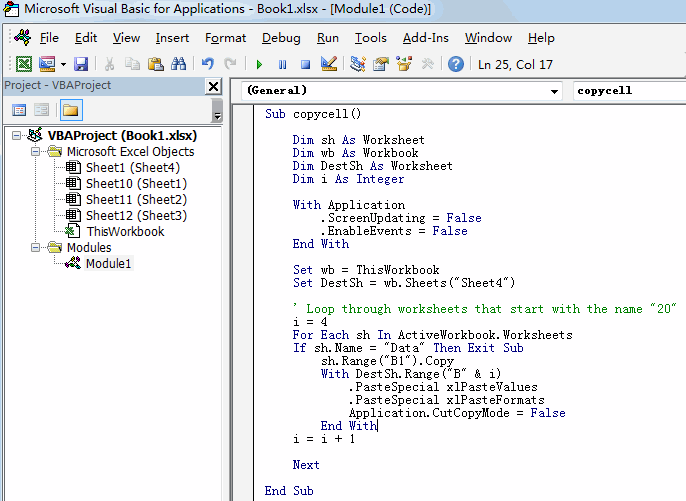This screenshot has height=501, width=686.
Task: Click the Break pause icon
Action: click(283, 65)
